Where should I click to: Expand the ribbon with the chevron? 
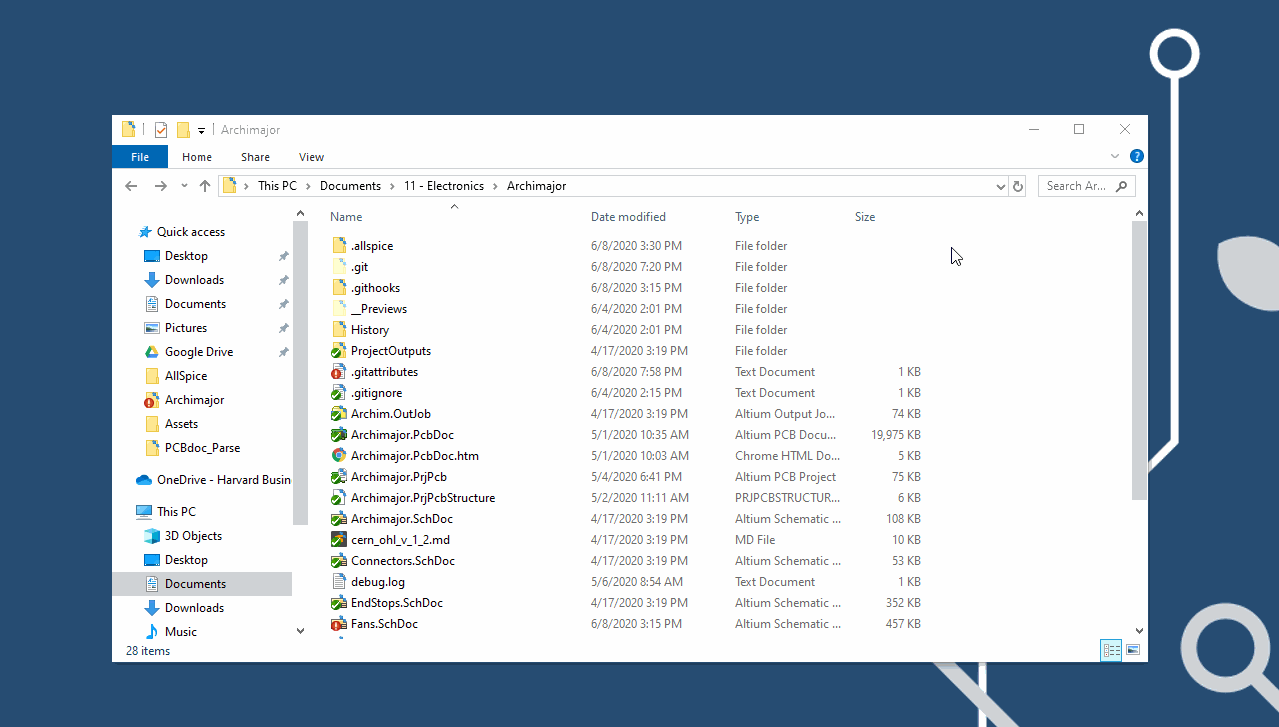tap(1115, 157)
